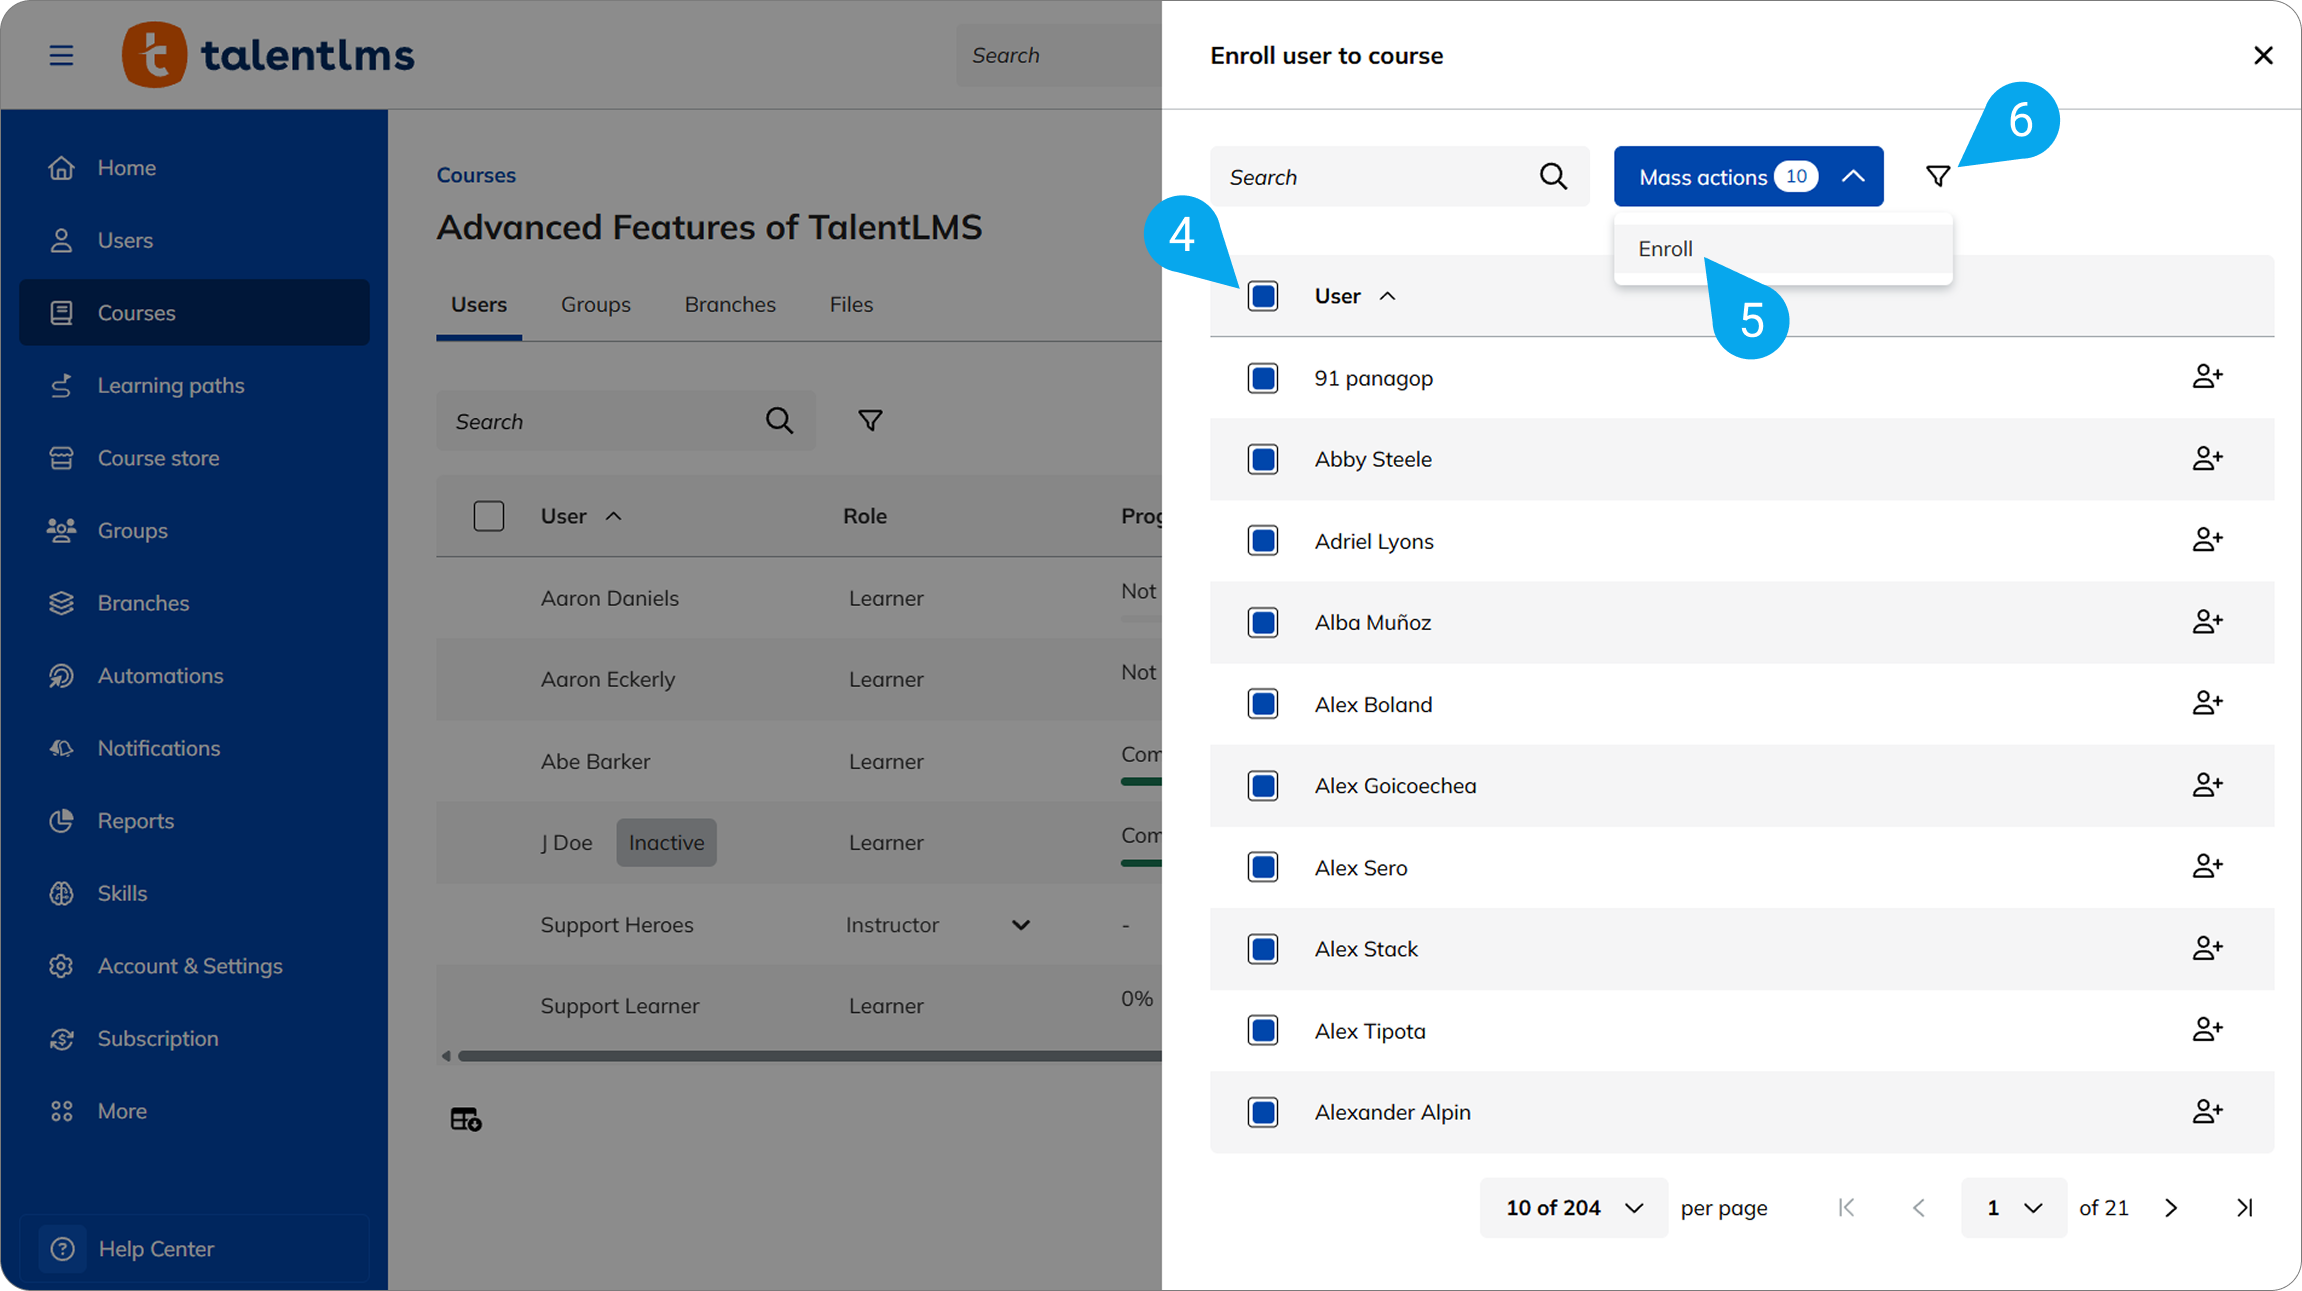
Task: Uncheck the Alex Goicoechea checkbox
Action: (x=1263, y=786)
